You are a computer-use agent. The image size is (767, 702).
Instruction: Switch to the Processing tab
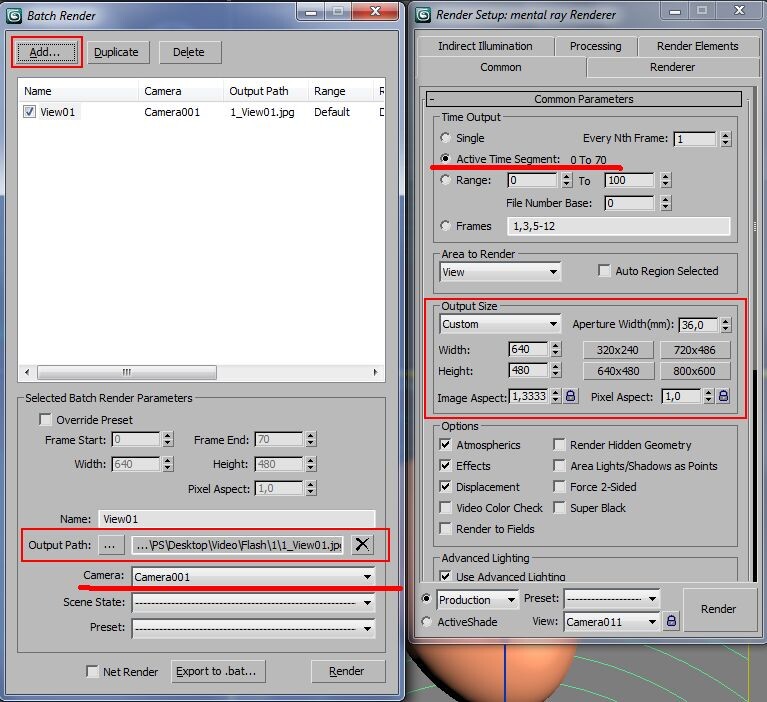pyautogui.click(x=595, y=46)
